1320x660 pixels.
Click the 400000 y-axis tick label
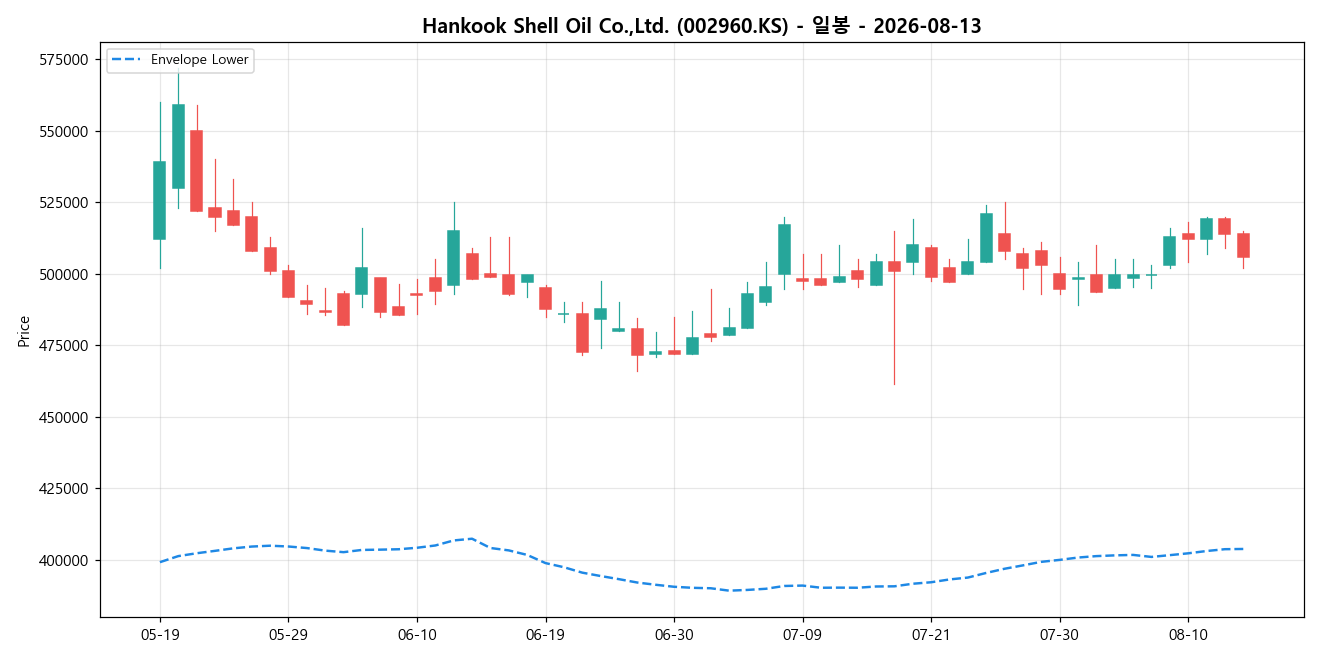click(66, 560)
